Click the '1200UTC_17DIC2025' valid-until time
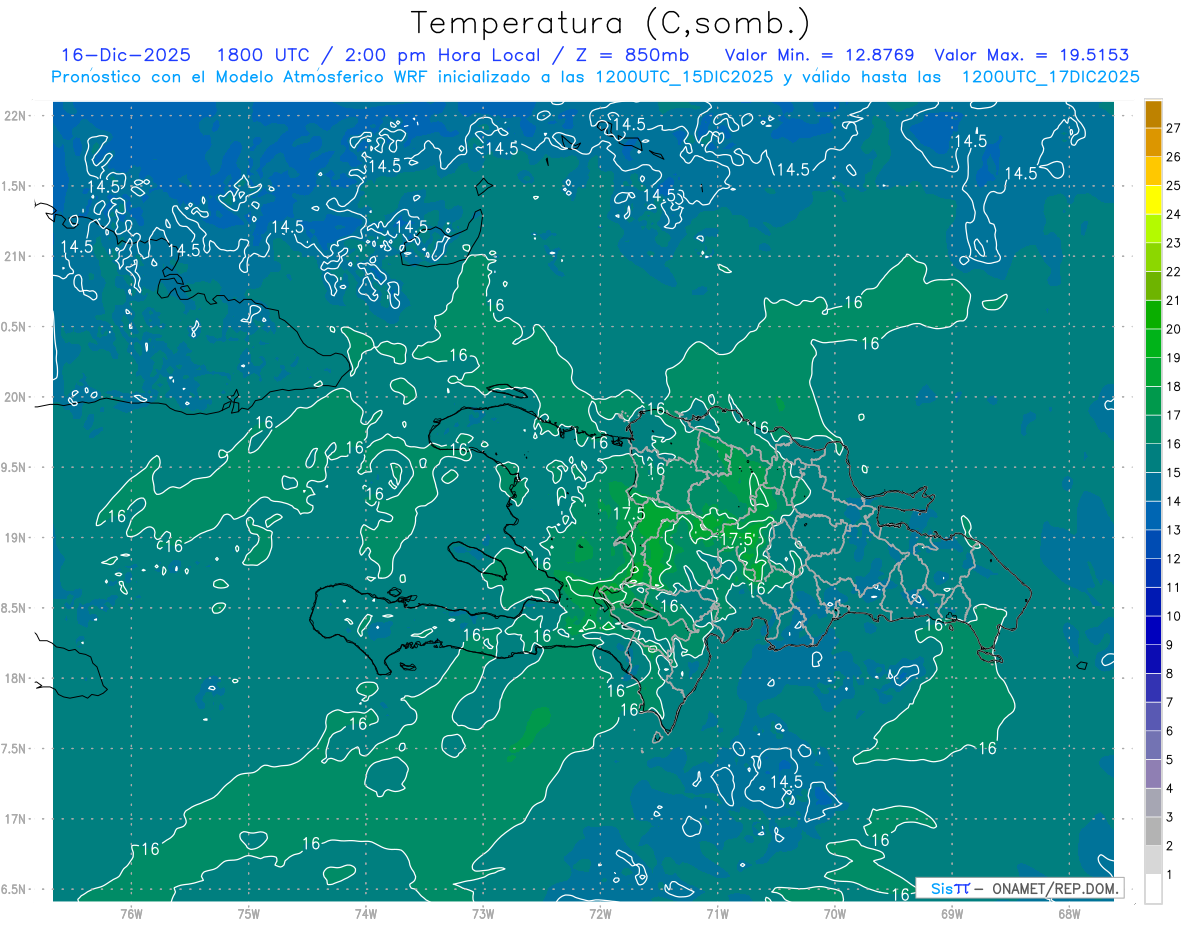 click(1051, 77)
